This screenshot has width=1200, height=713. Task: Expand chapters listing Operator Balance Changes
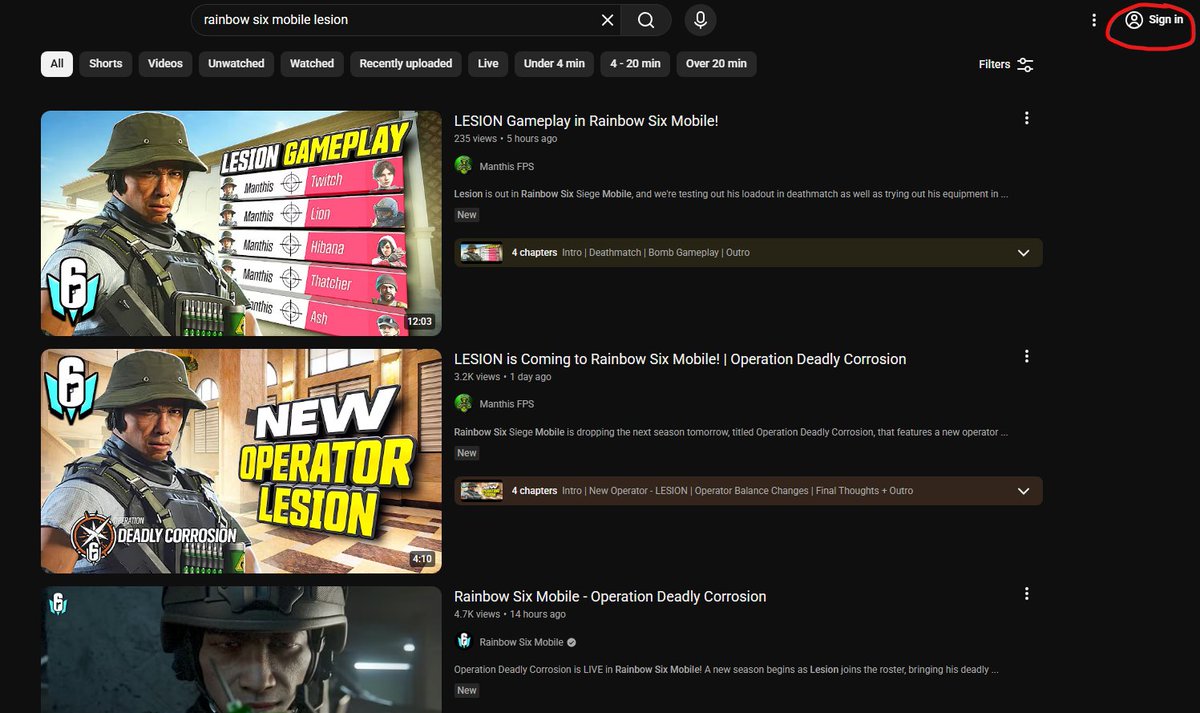coord(748,491)
